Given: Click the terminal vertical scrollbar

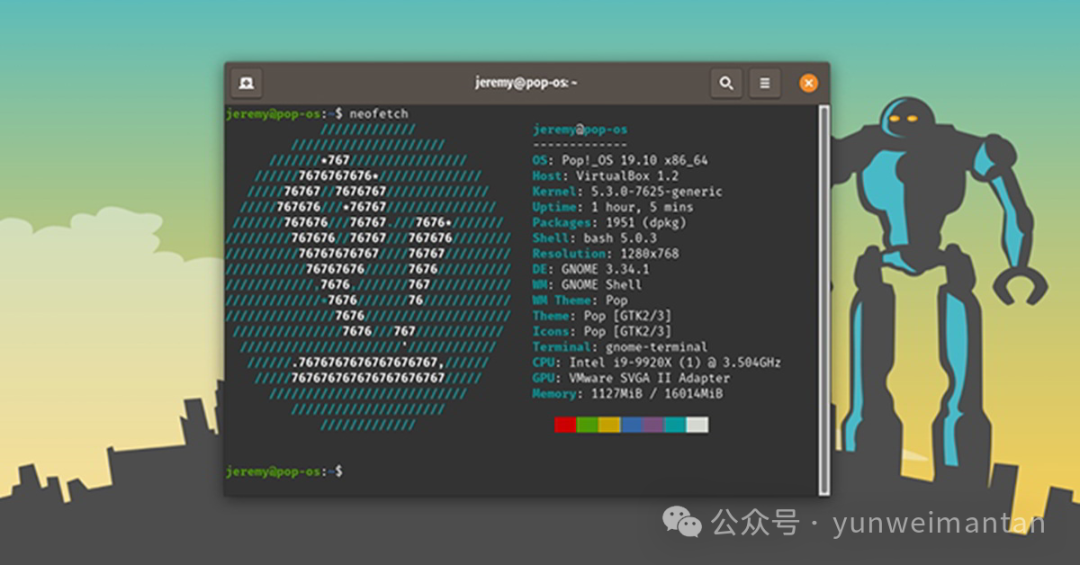Looking at the screenshot, I should 824,300.
